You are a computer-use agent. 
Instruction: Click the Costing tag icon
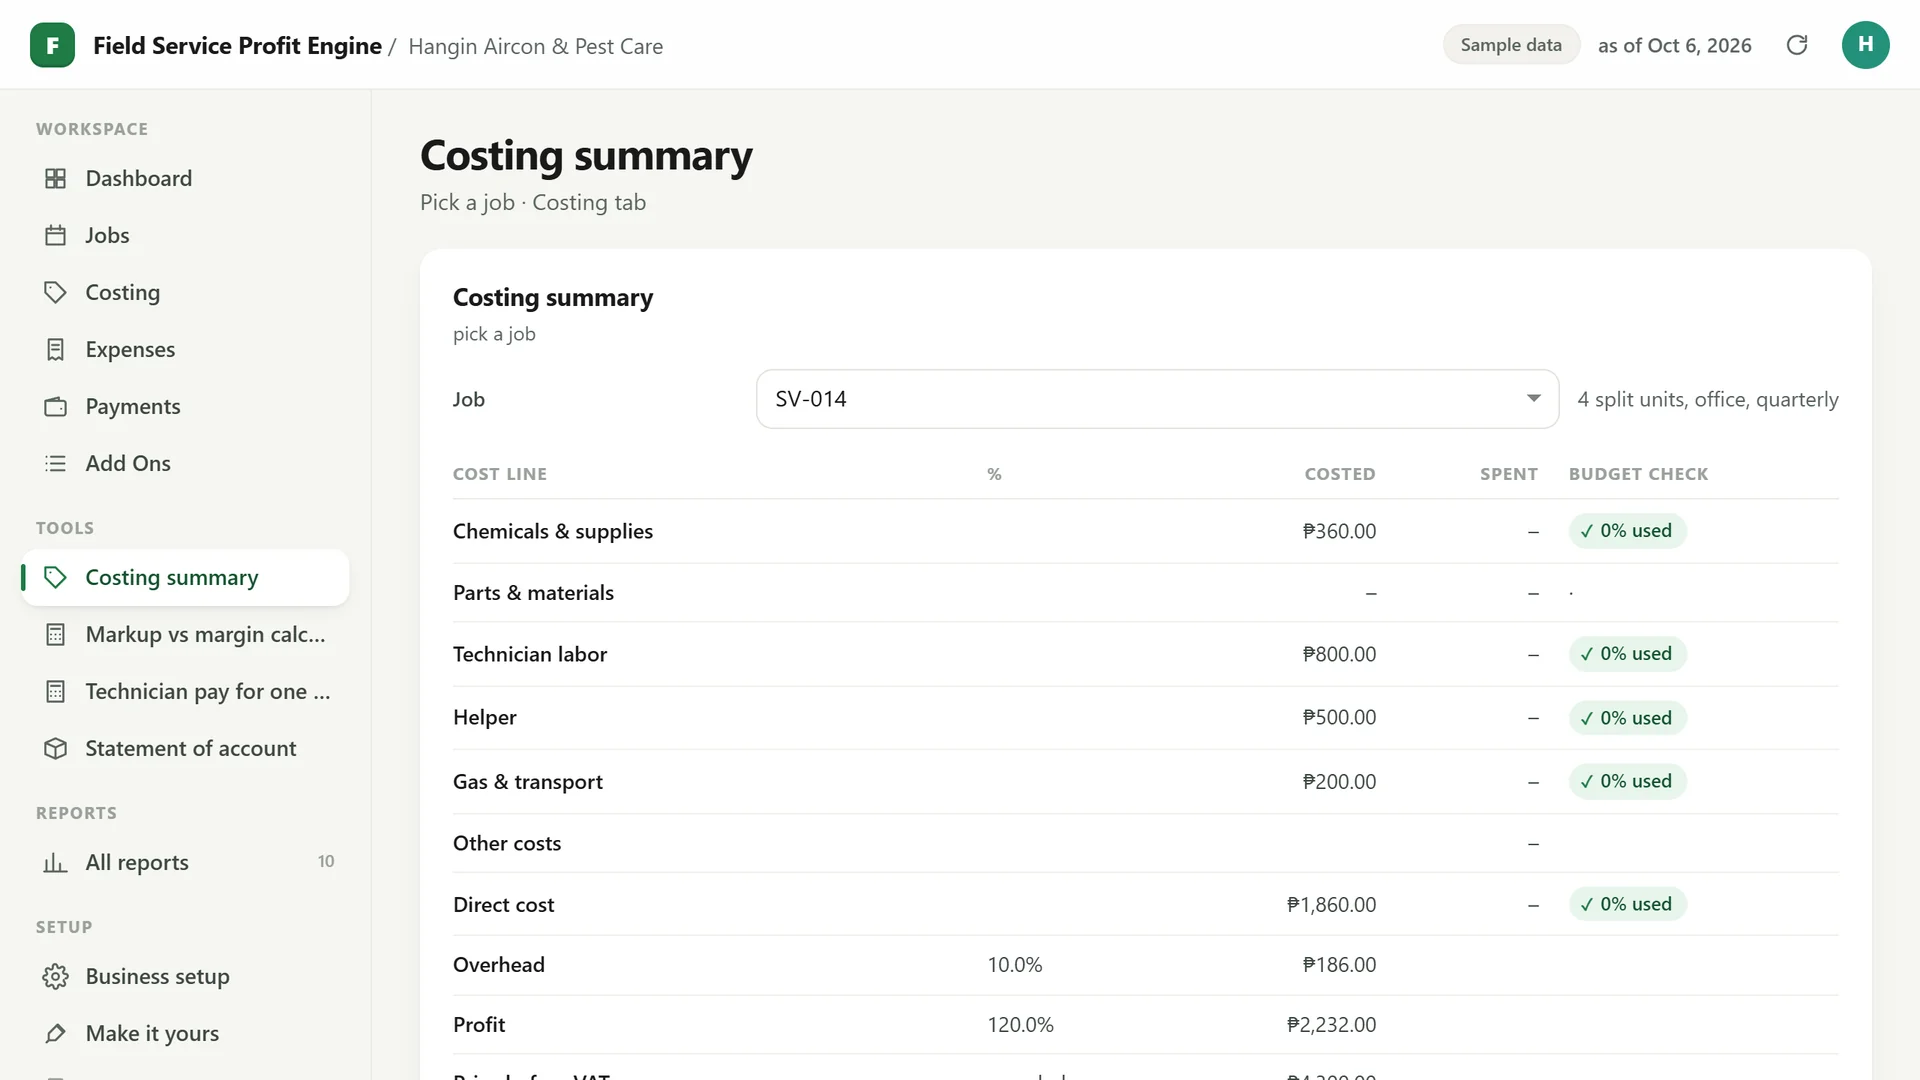[x=56, y=292]
